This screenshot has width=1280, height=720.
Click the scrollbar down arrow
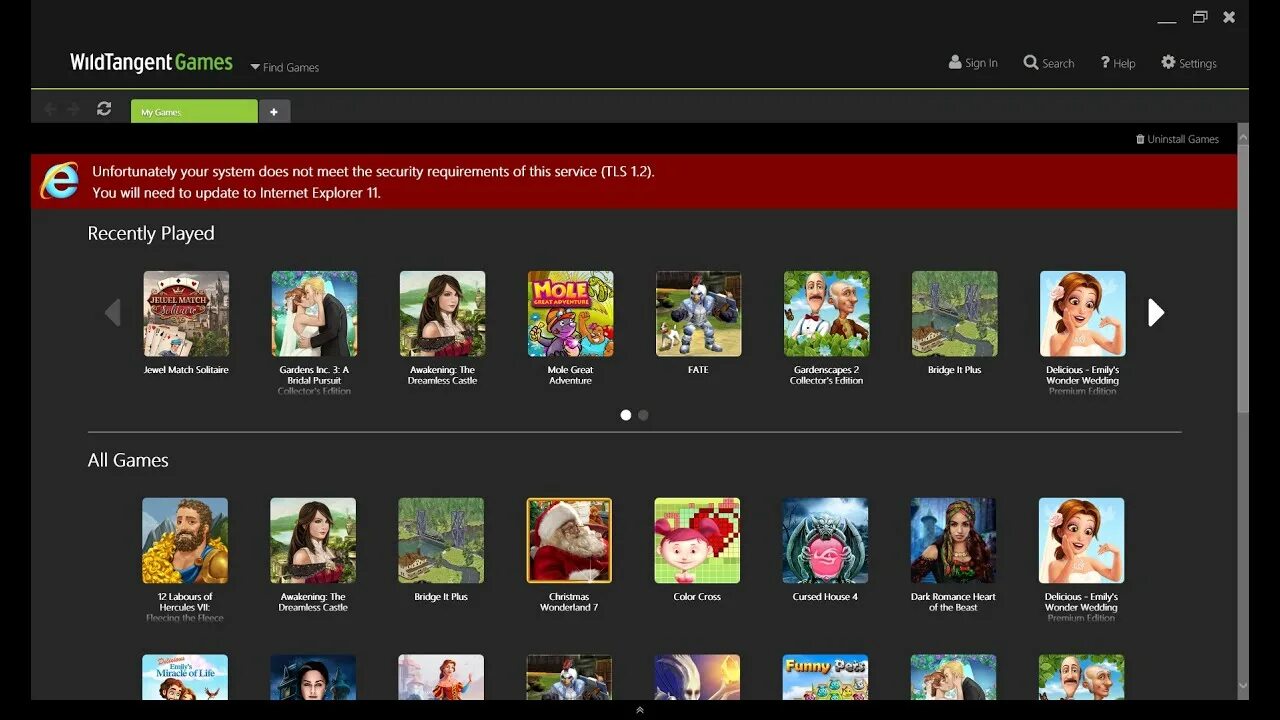[1243, 687]
